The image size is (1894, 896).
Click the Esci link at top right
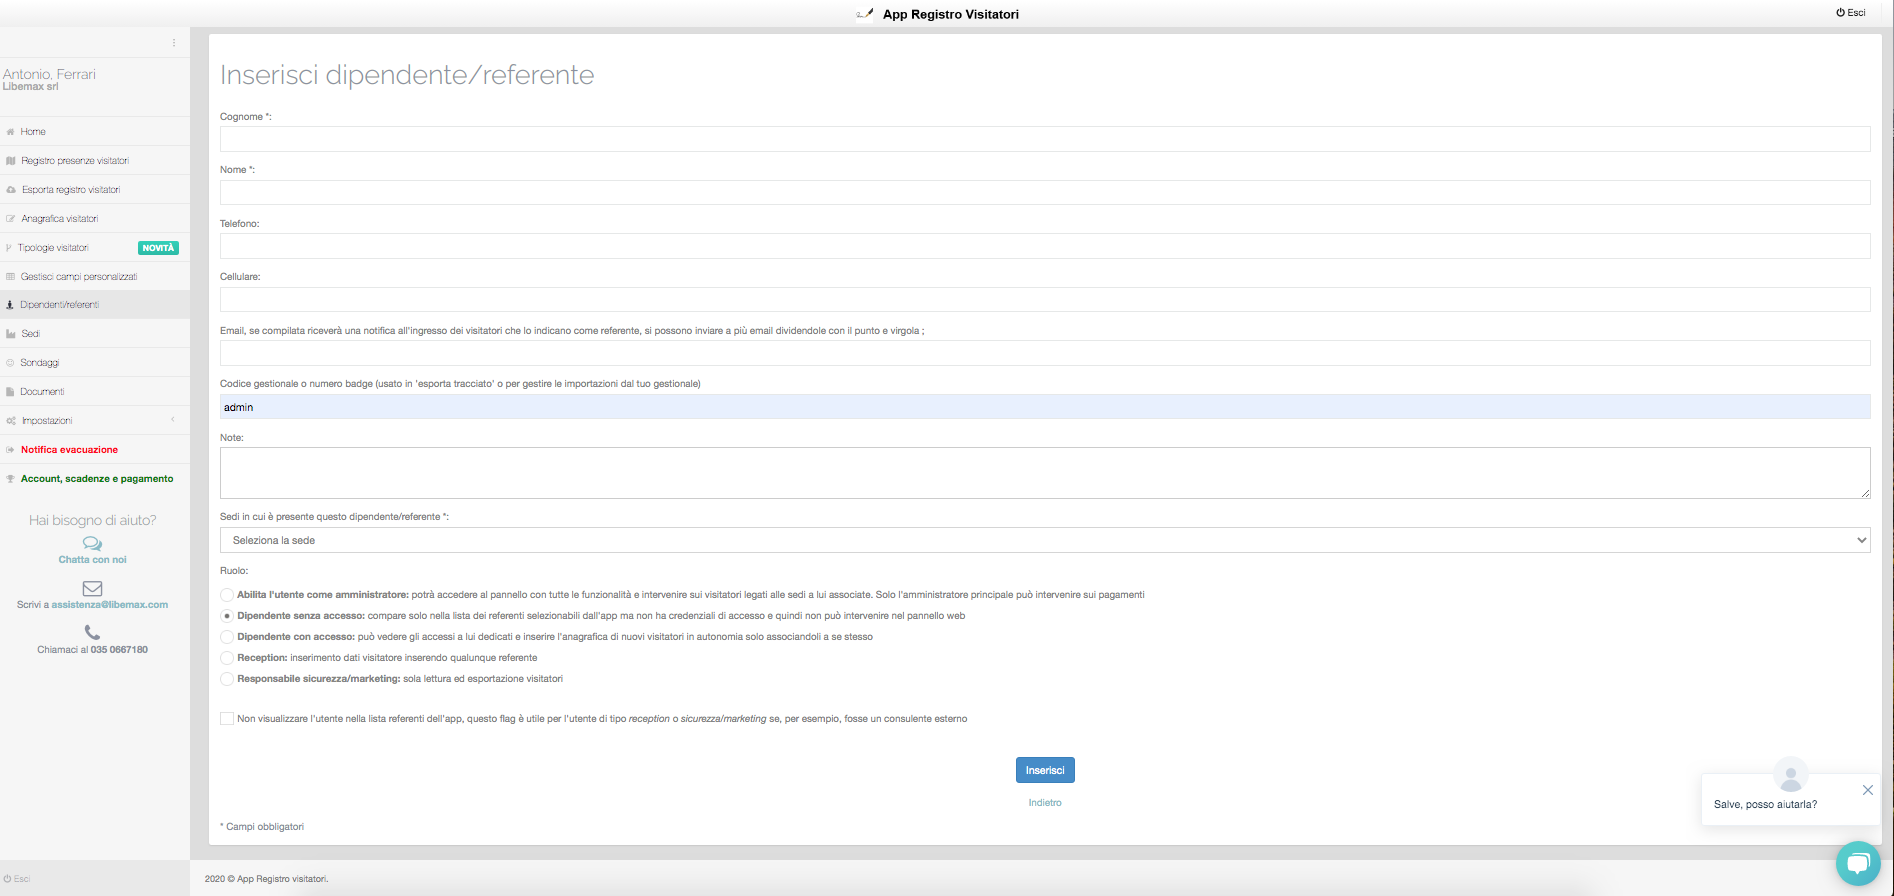1851,13
